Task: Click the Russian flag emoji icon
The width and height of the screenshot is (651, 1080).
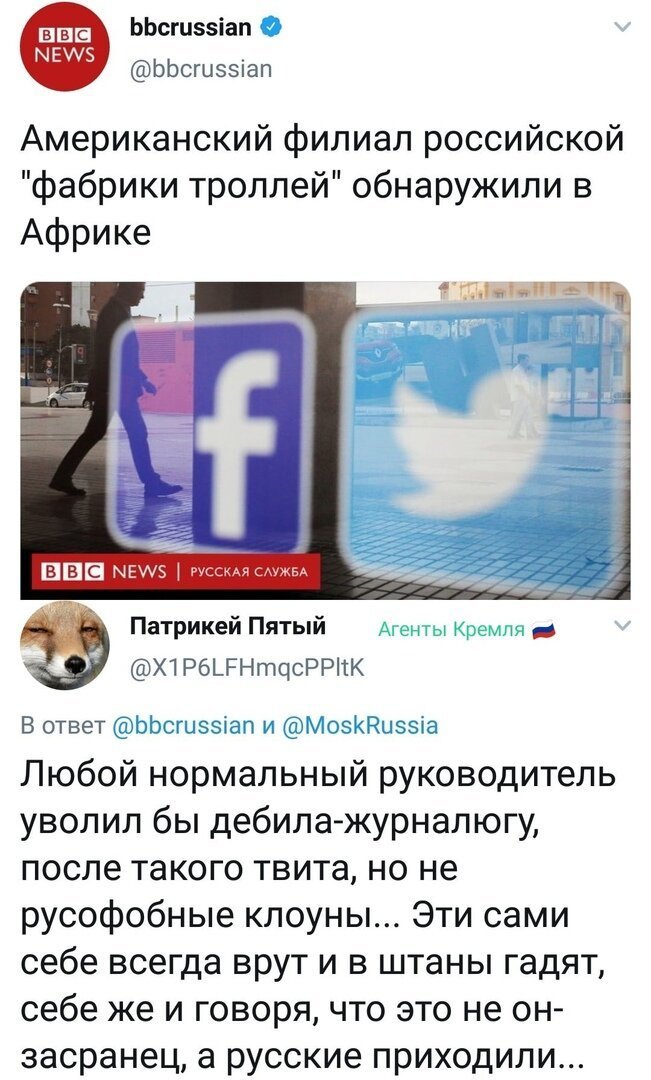Action: 544,629
